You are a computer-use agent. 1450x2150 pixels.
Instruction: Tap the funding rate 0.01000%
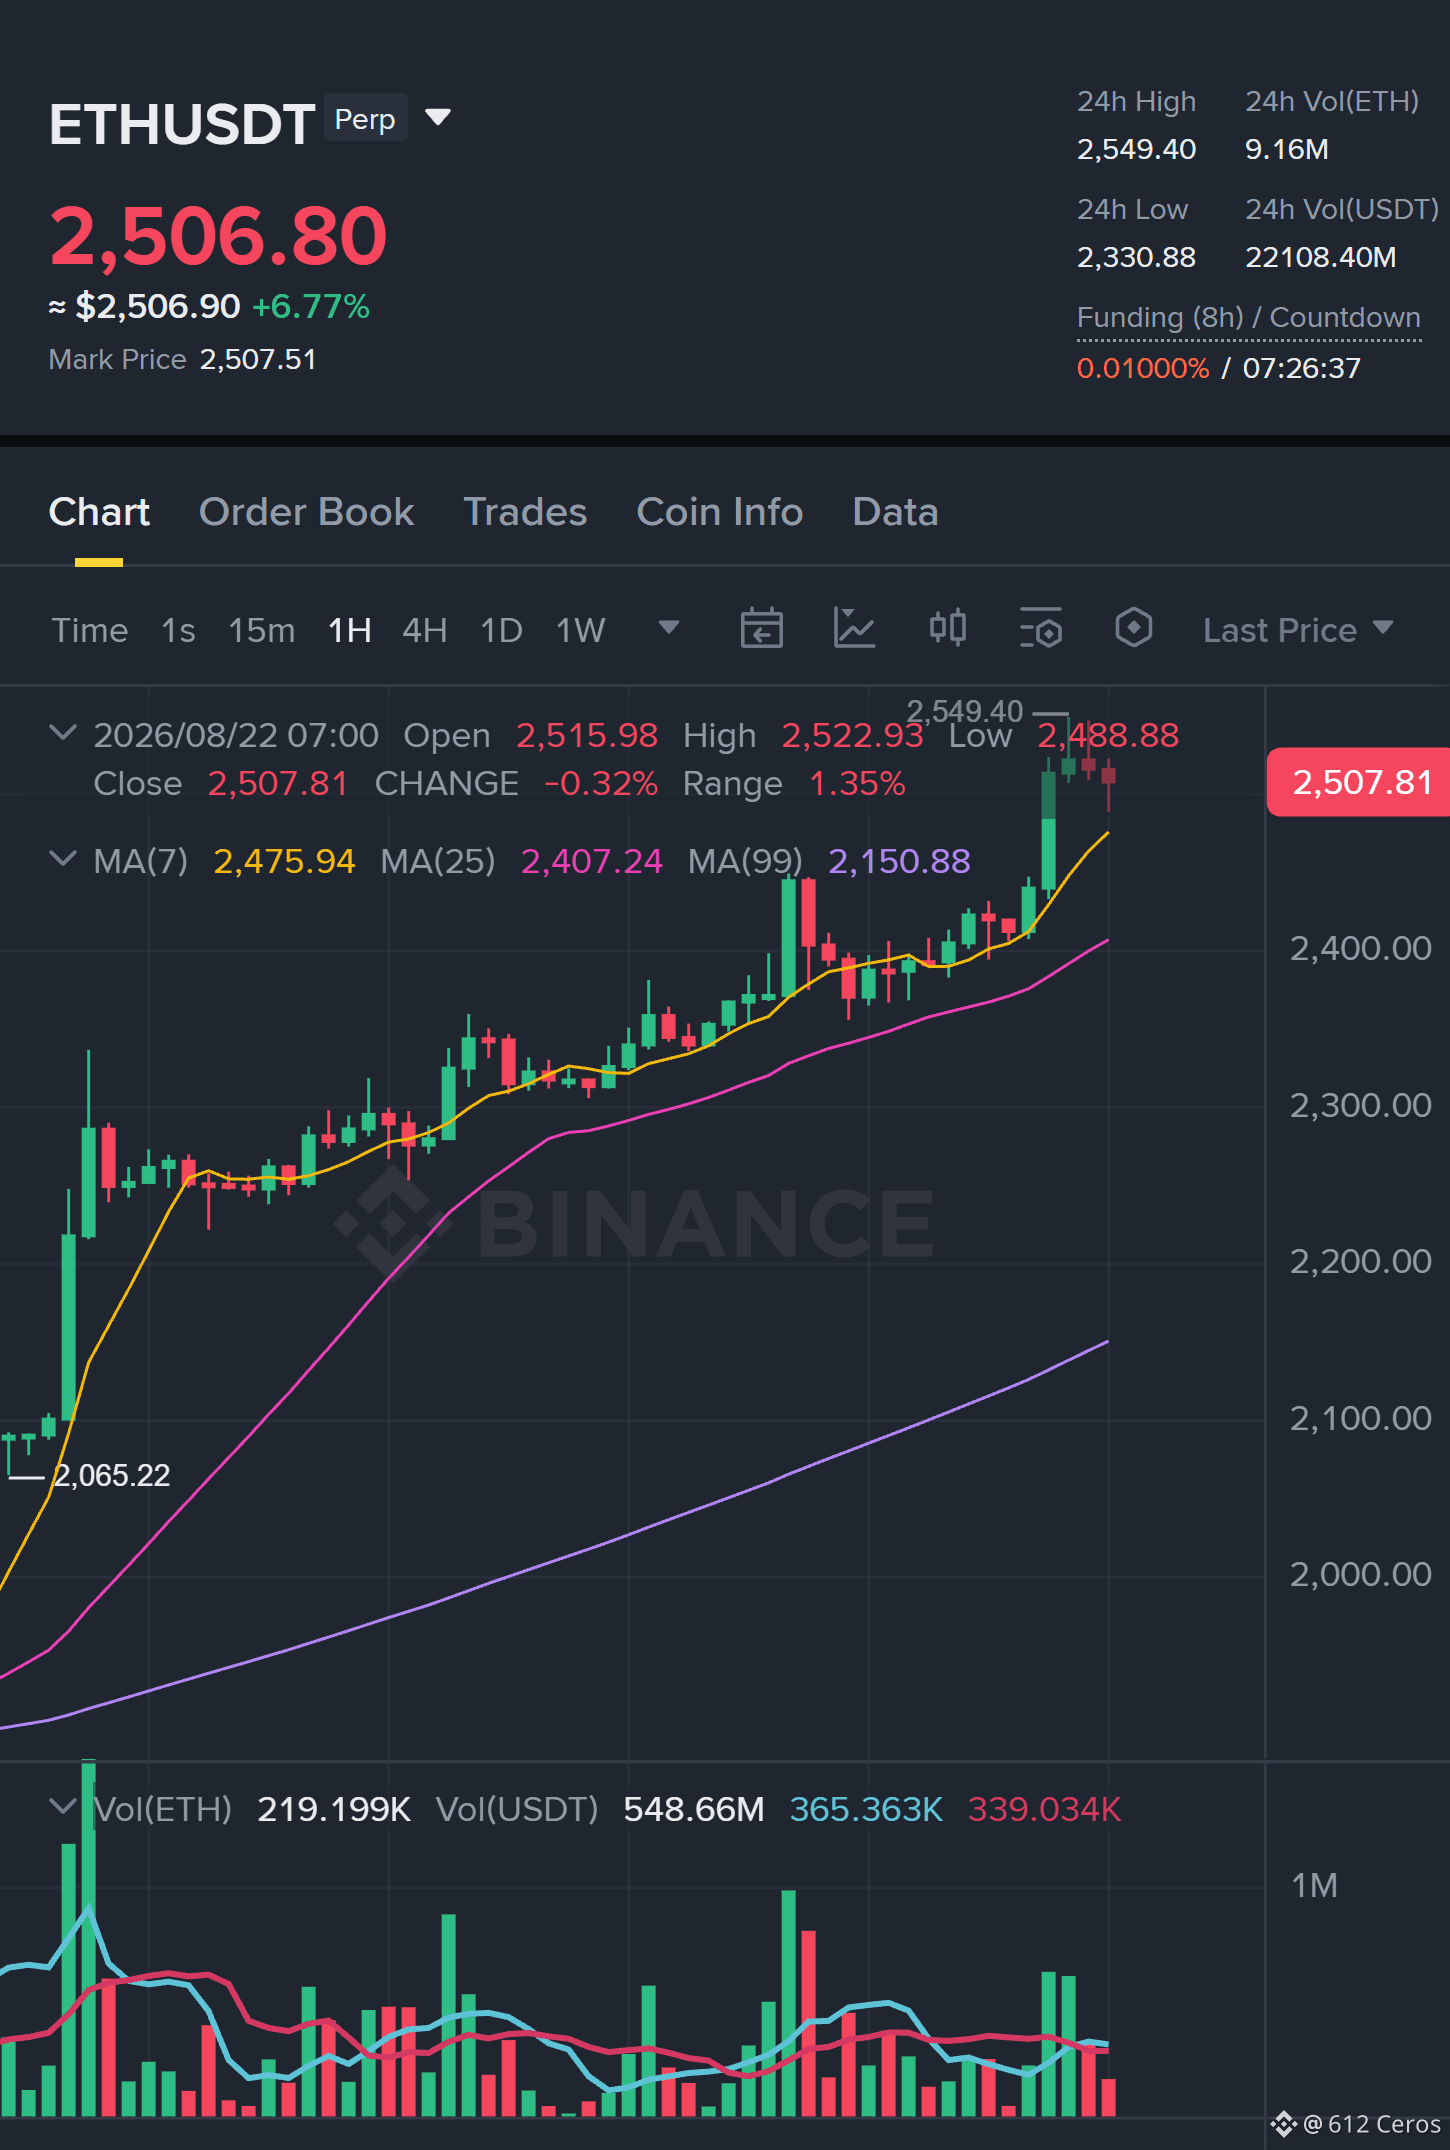point(1143,368)
